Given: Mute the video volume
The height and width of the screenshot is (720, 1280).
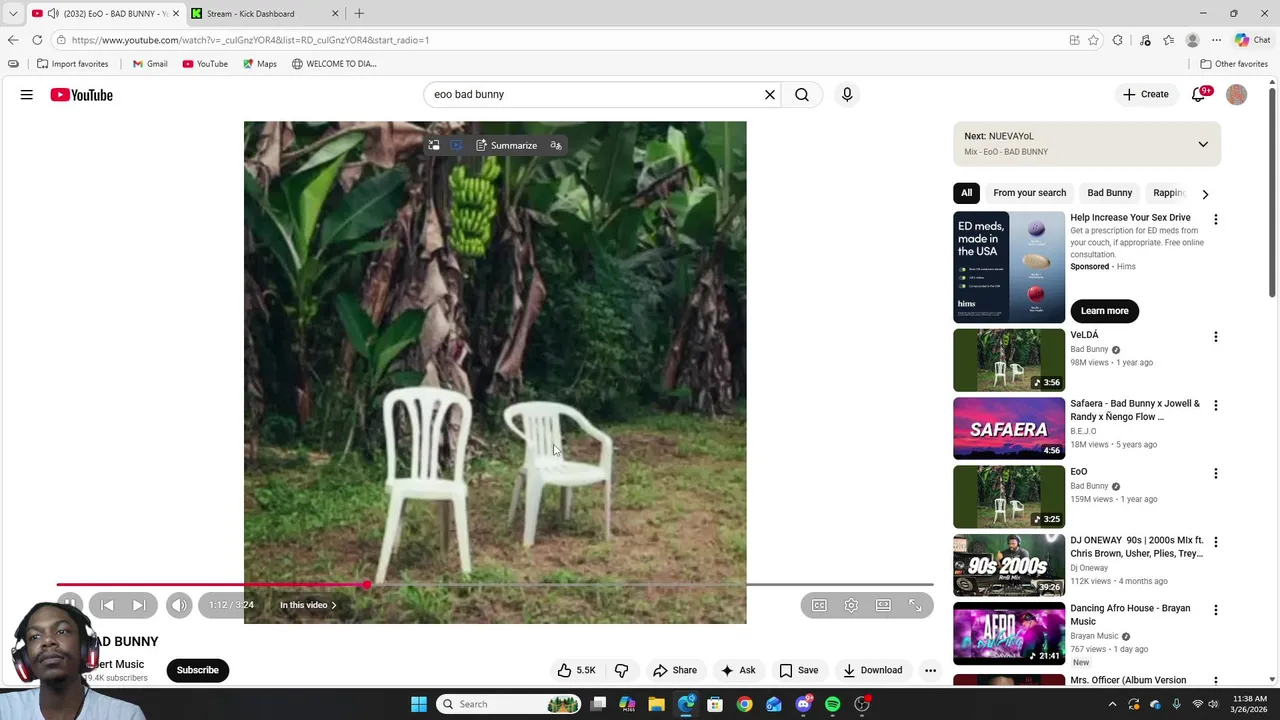Looking at the screenshot, I should [x=179, y=605].
